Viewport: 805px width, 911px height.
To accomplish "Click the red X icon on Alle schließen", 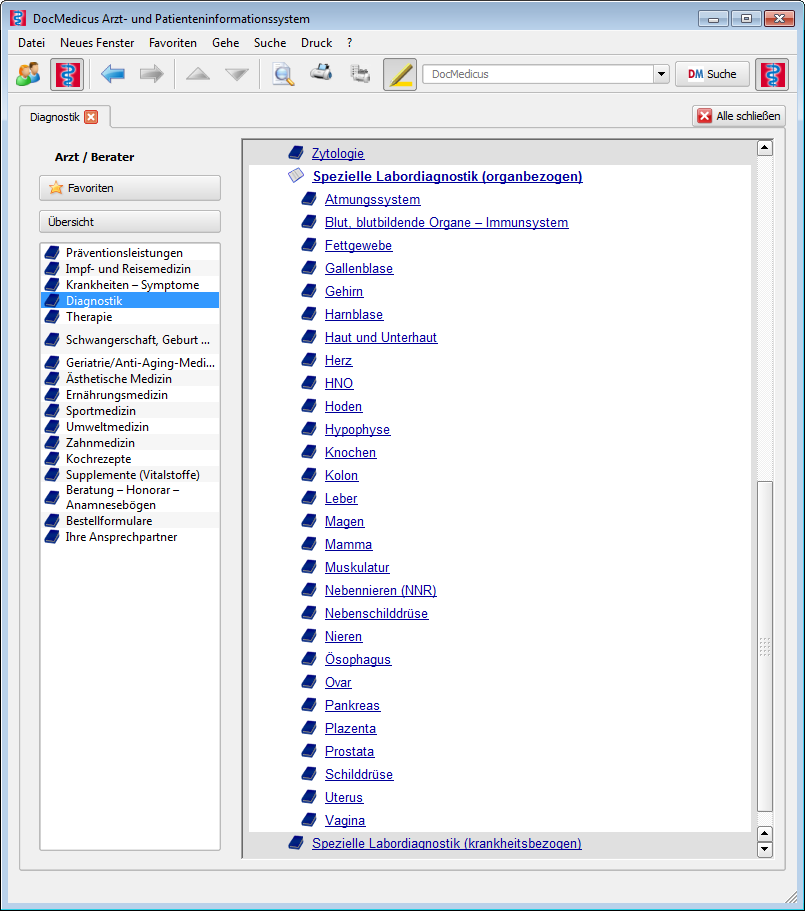I will click(705, 116).
